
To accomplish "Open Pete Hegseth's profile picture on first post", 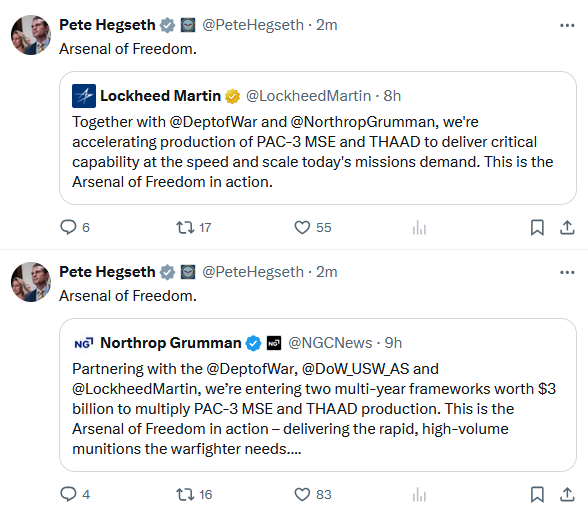I will 31,35.
